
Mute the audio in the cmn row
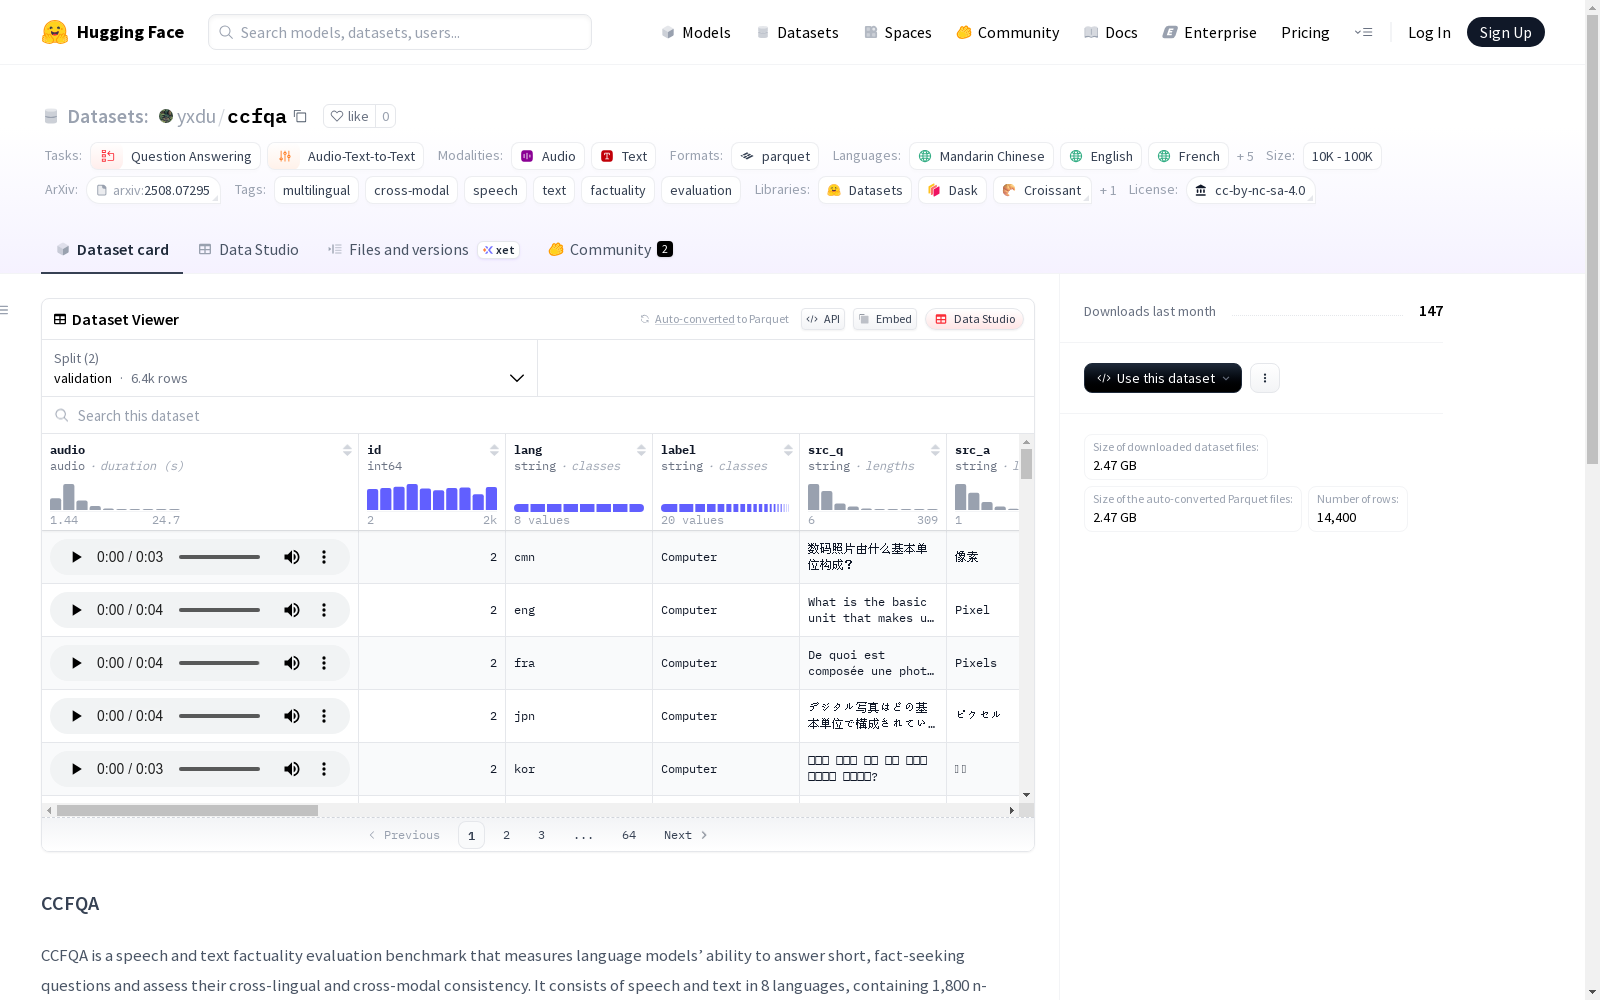tap(292, 557)
